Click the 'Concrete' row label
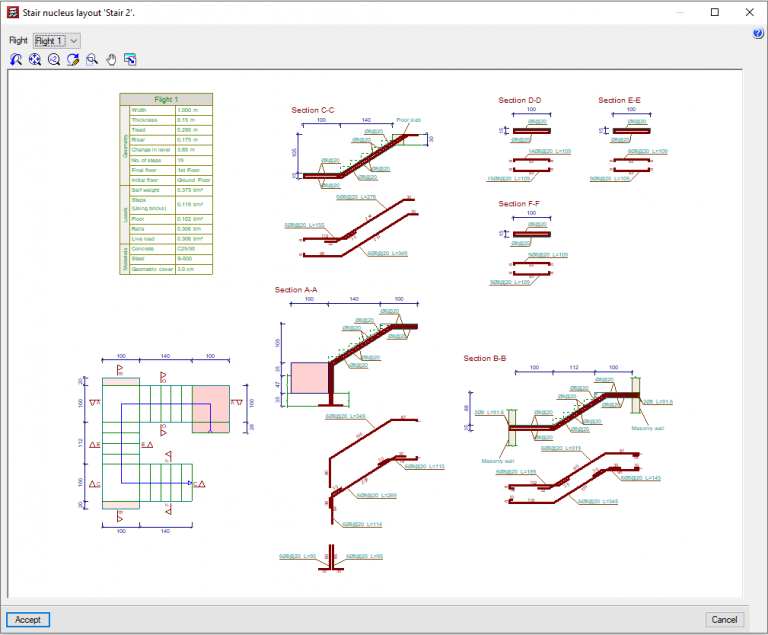Viewport: 768px width, 635px height. pyautogui.click(x=143, y=248)
